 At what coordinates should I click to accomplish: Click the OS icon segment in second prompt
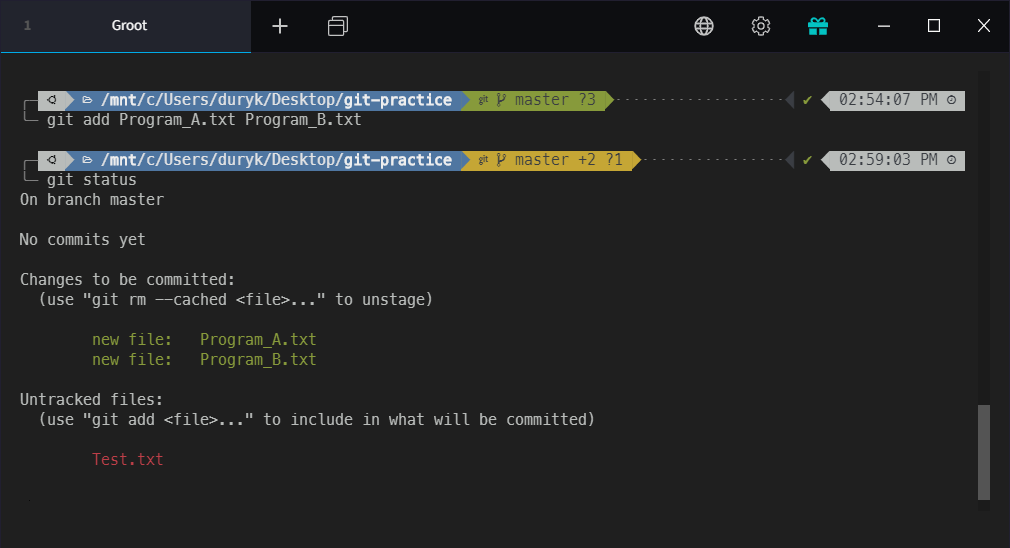click(52, 160)
